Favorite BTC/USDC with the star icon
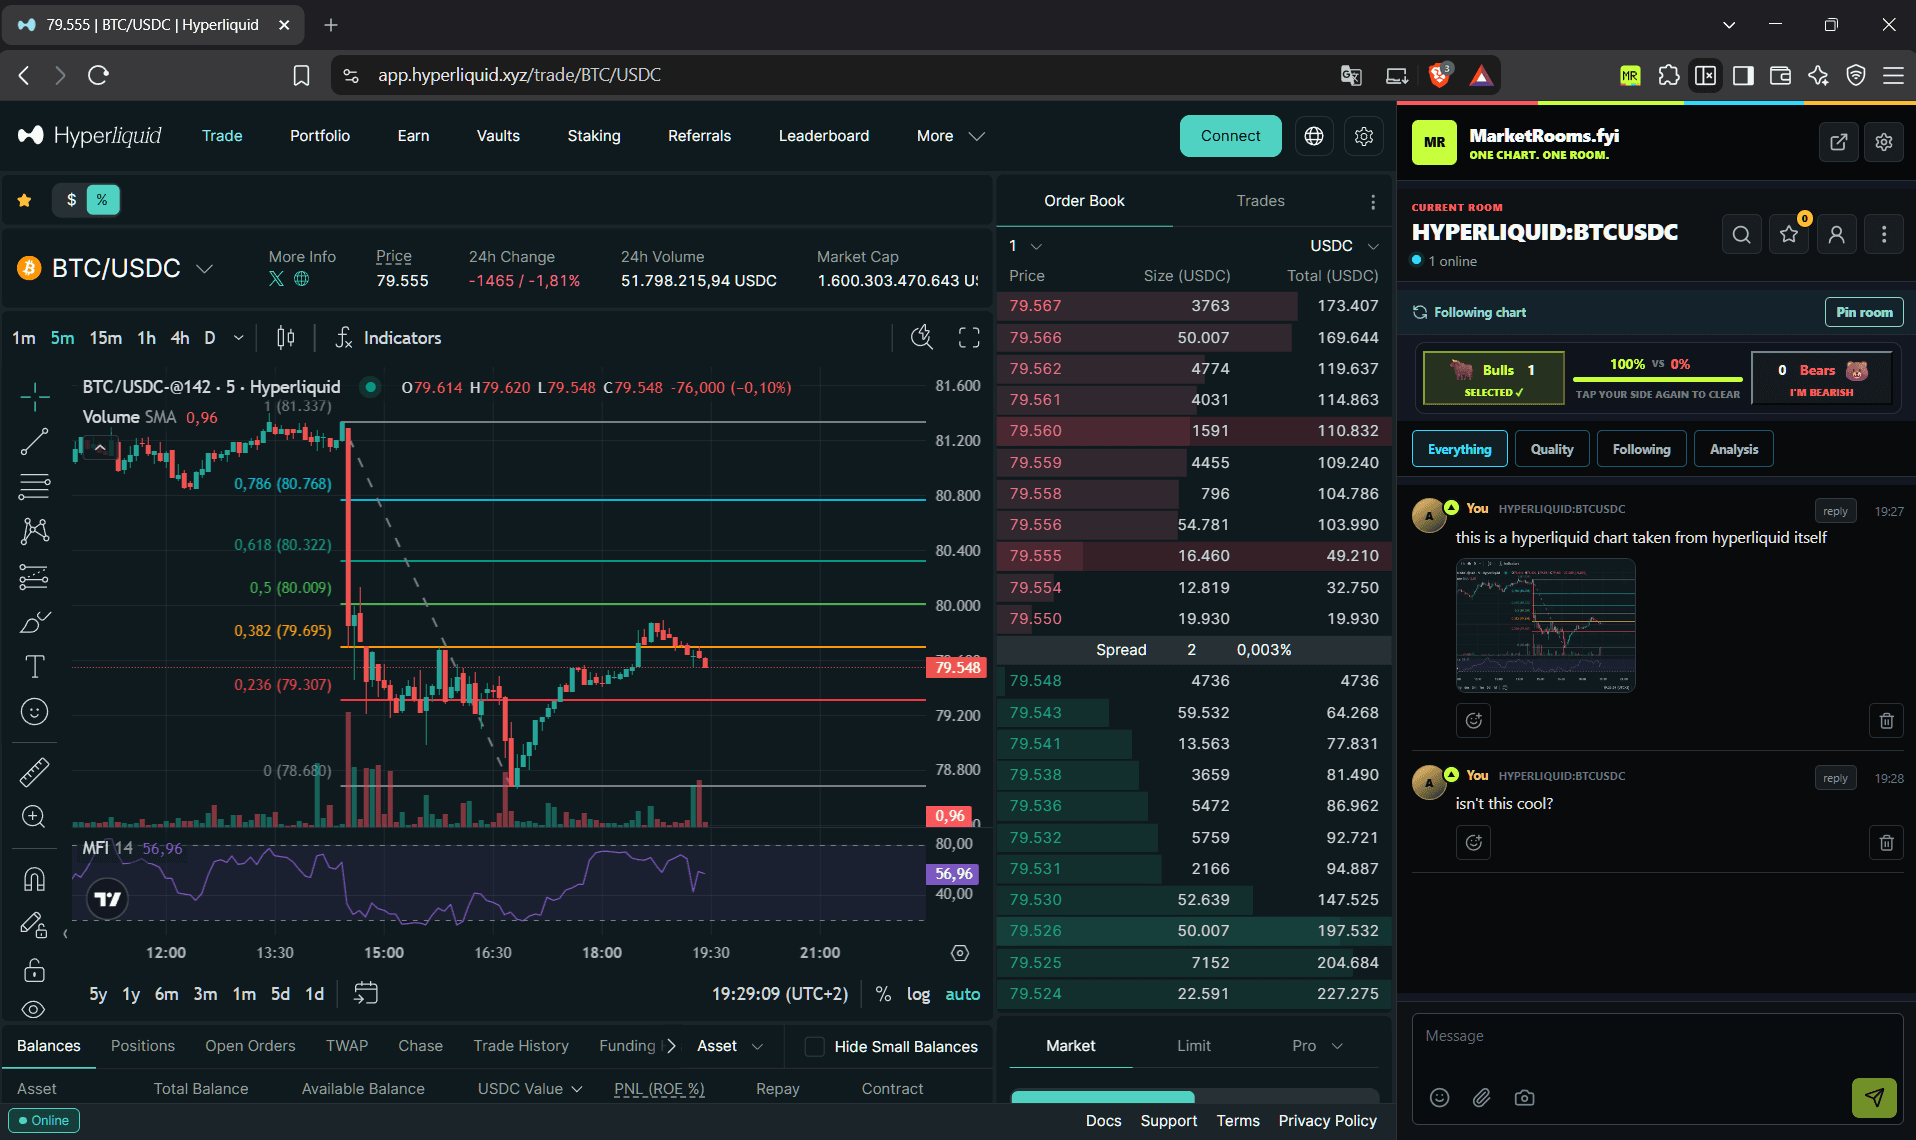Screen dimensions: 1916x1140 (x=25, y=200)
